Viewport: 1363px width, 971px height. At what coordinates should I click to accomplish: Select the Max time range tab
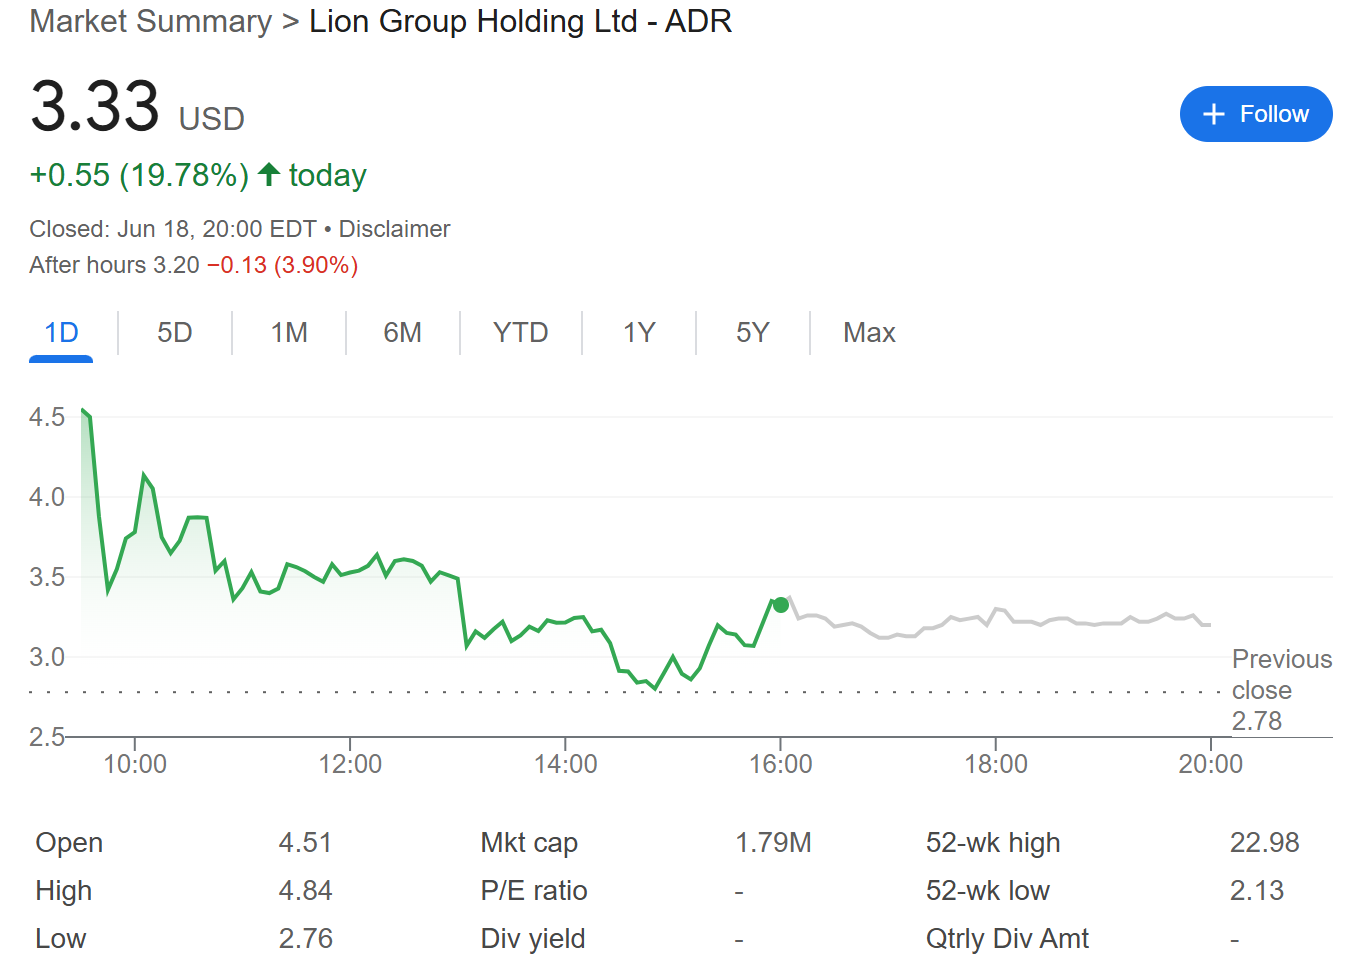point(869,333)
